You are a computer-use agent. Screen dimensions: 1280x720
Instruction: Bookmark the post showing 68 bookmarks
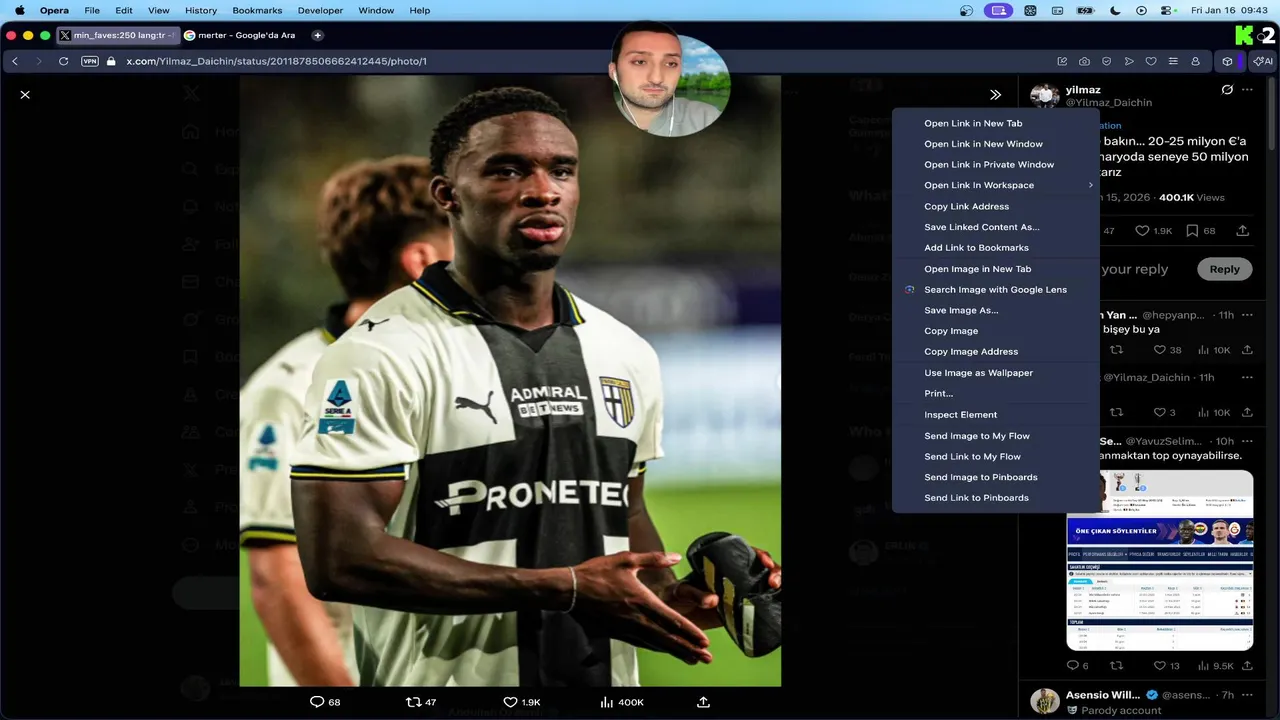pos(1192,231)
